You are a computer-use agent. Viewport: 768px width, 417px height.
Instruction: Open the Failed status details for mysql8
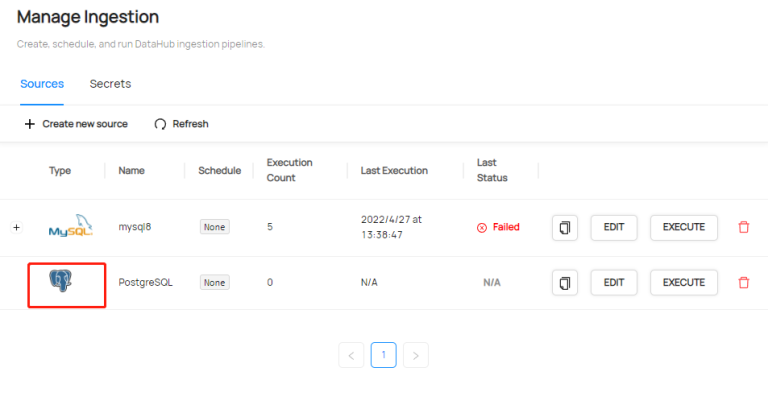coord(506,227)
